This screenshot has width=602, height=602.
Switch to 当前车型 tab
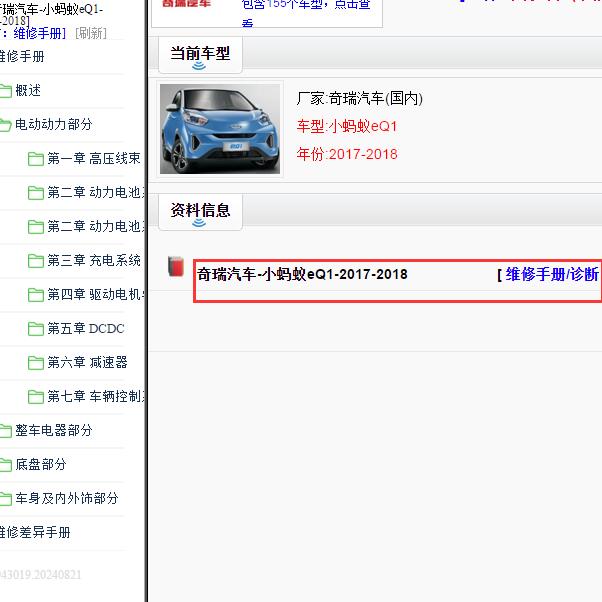(200, 55)
